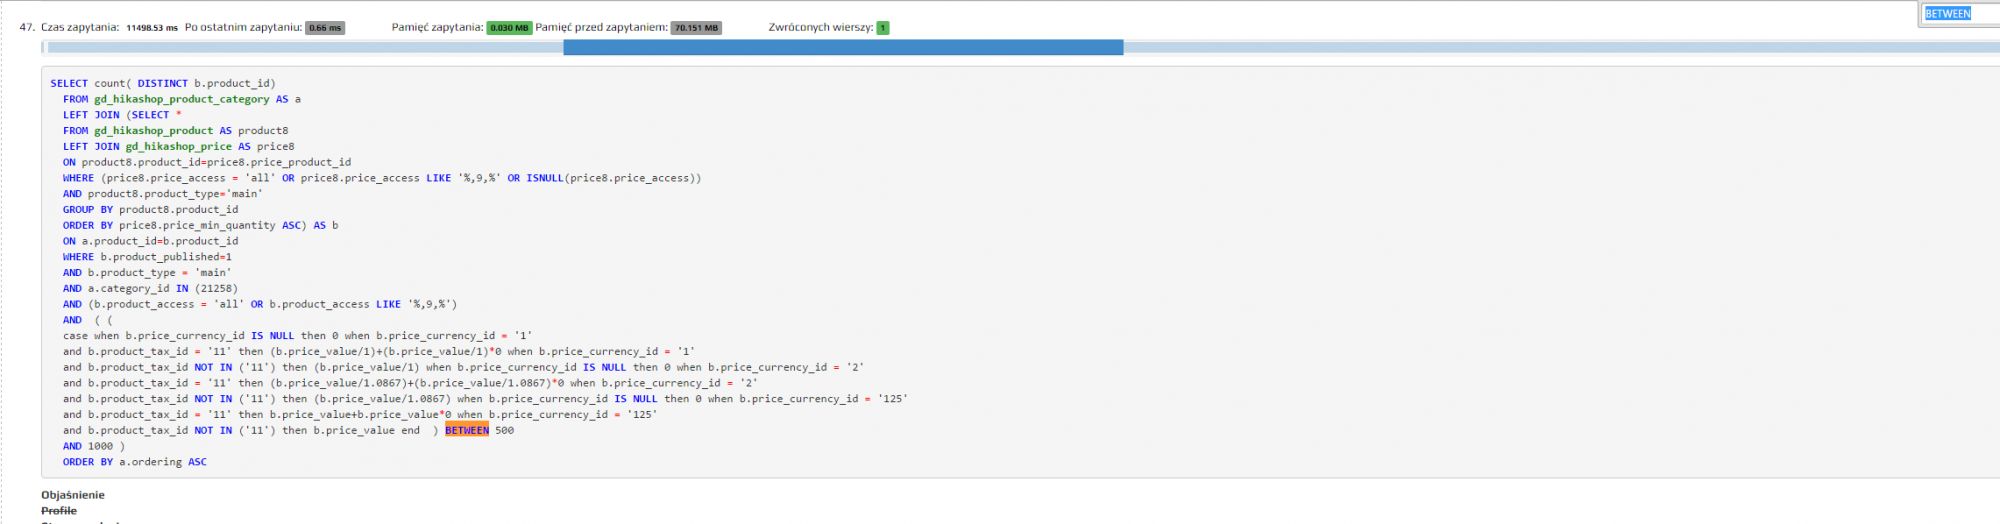The image size is (2000, 524).
Task: Click the light blue timeline segment after the query
Action: point(1561,47)
